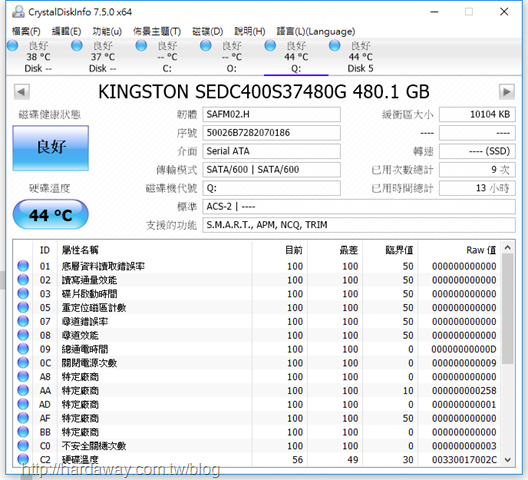This screenshot has height=480, width=528.
Task: Click the serial number field 50026B7282070186
Action: tap(271, 133)
